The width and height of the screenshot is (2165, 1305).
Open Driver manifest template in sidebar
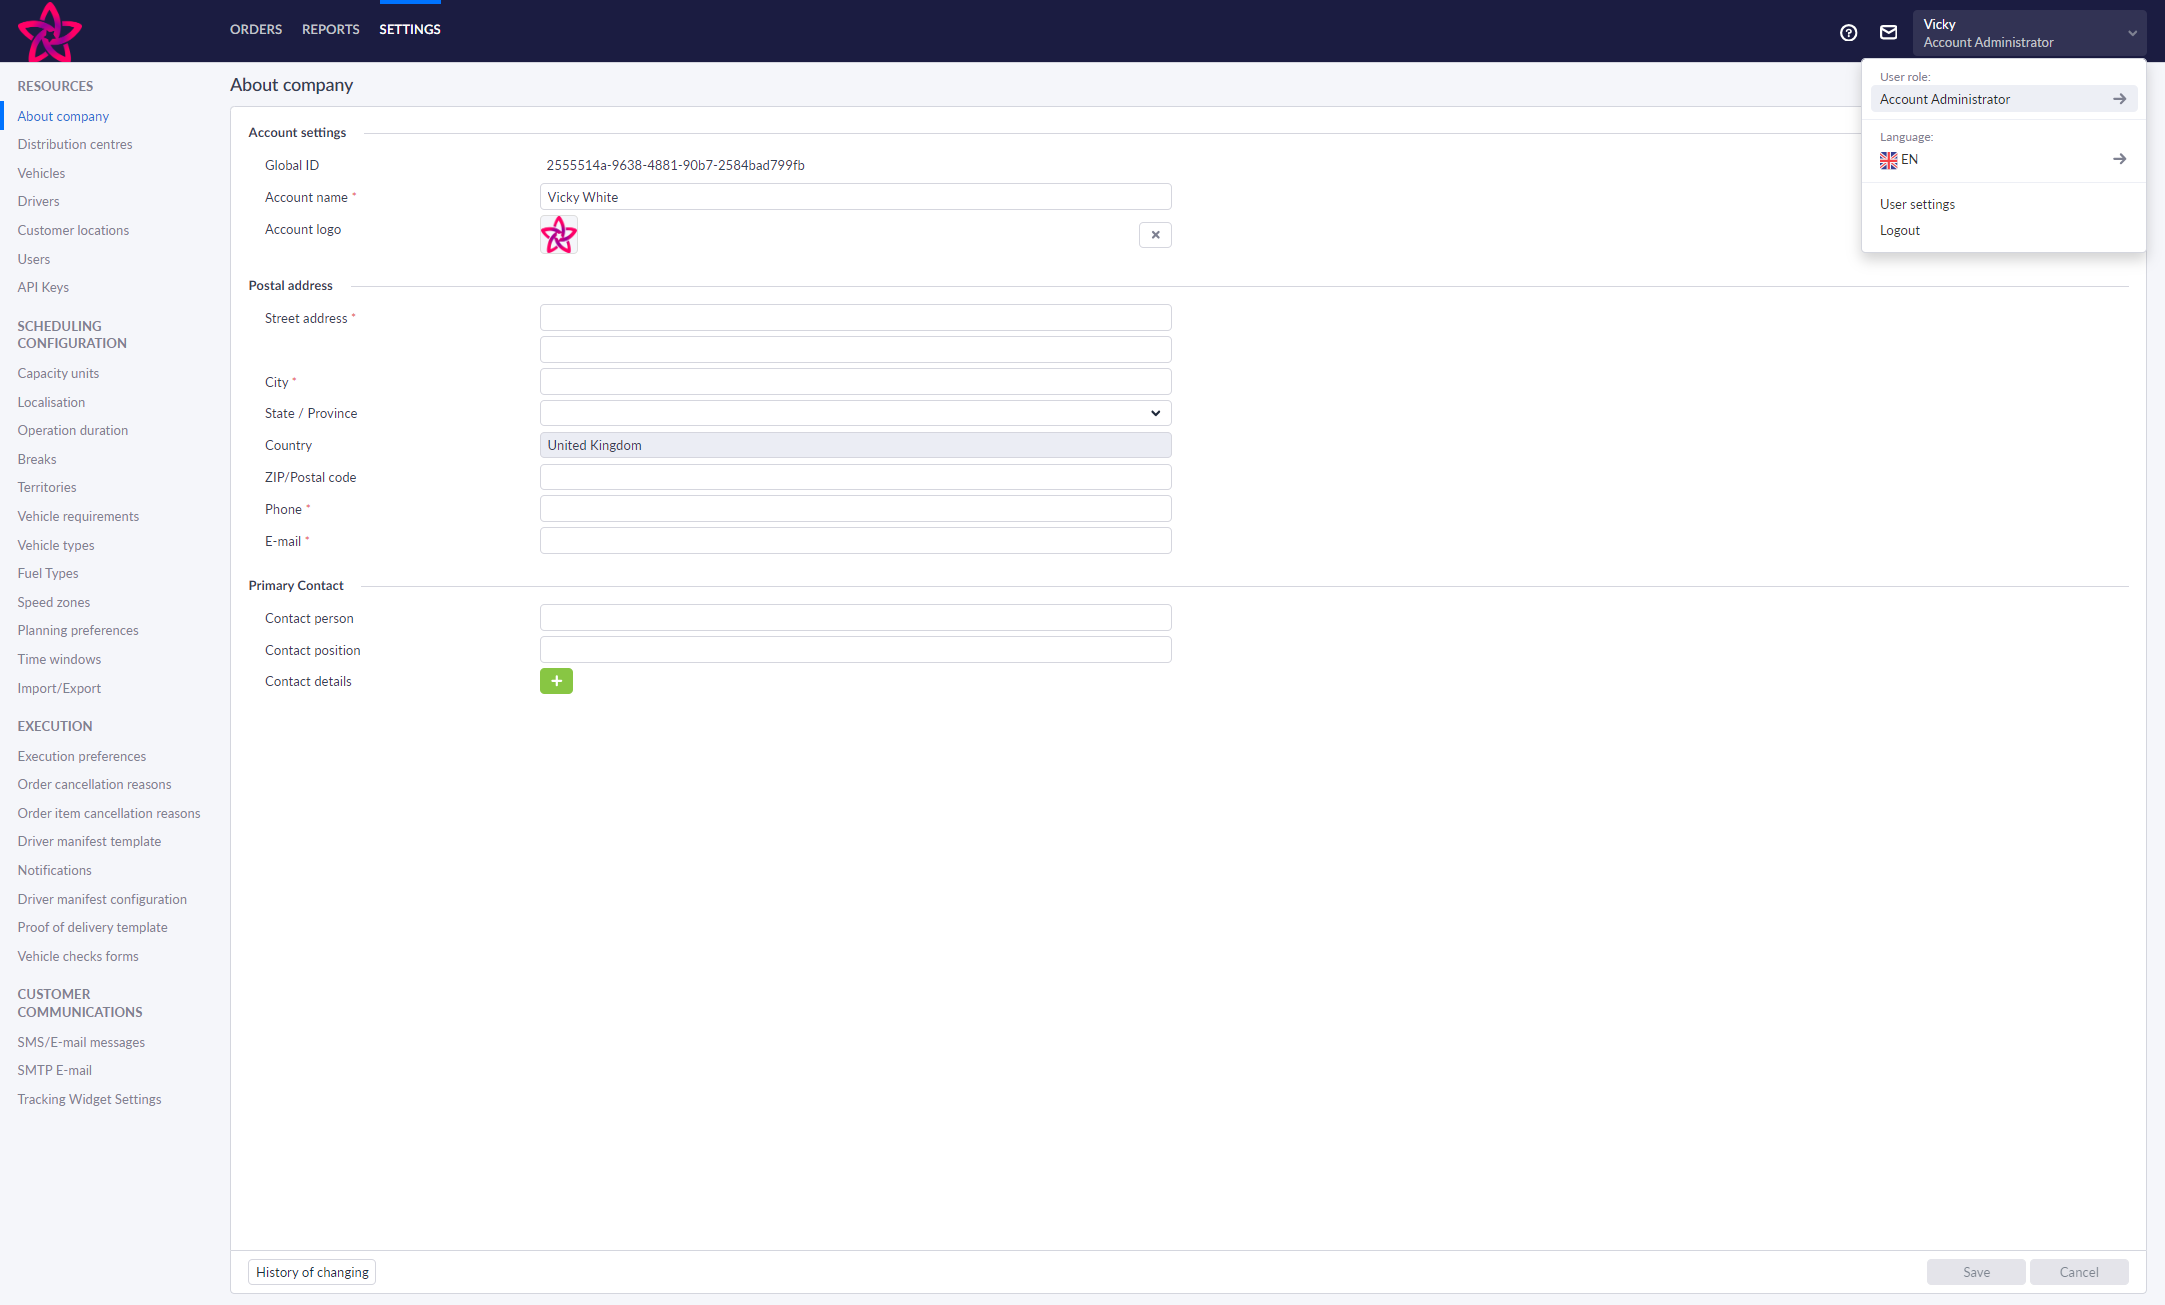[x=89, y=841]
